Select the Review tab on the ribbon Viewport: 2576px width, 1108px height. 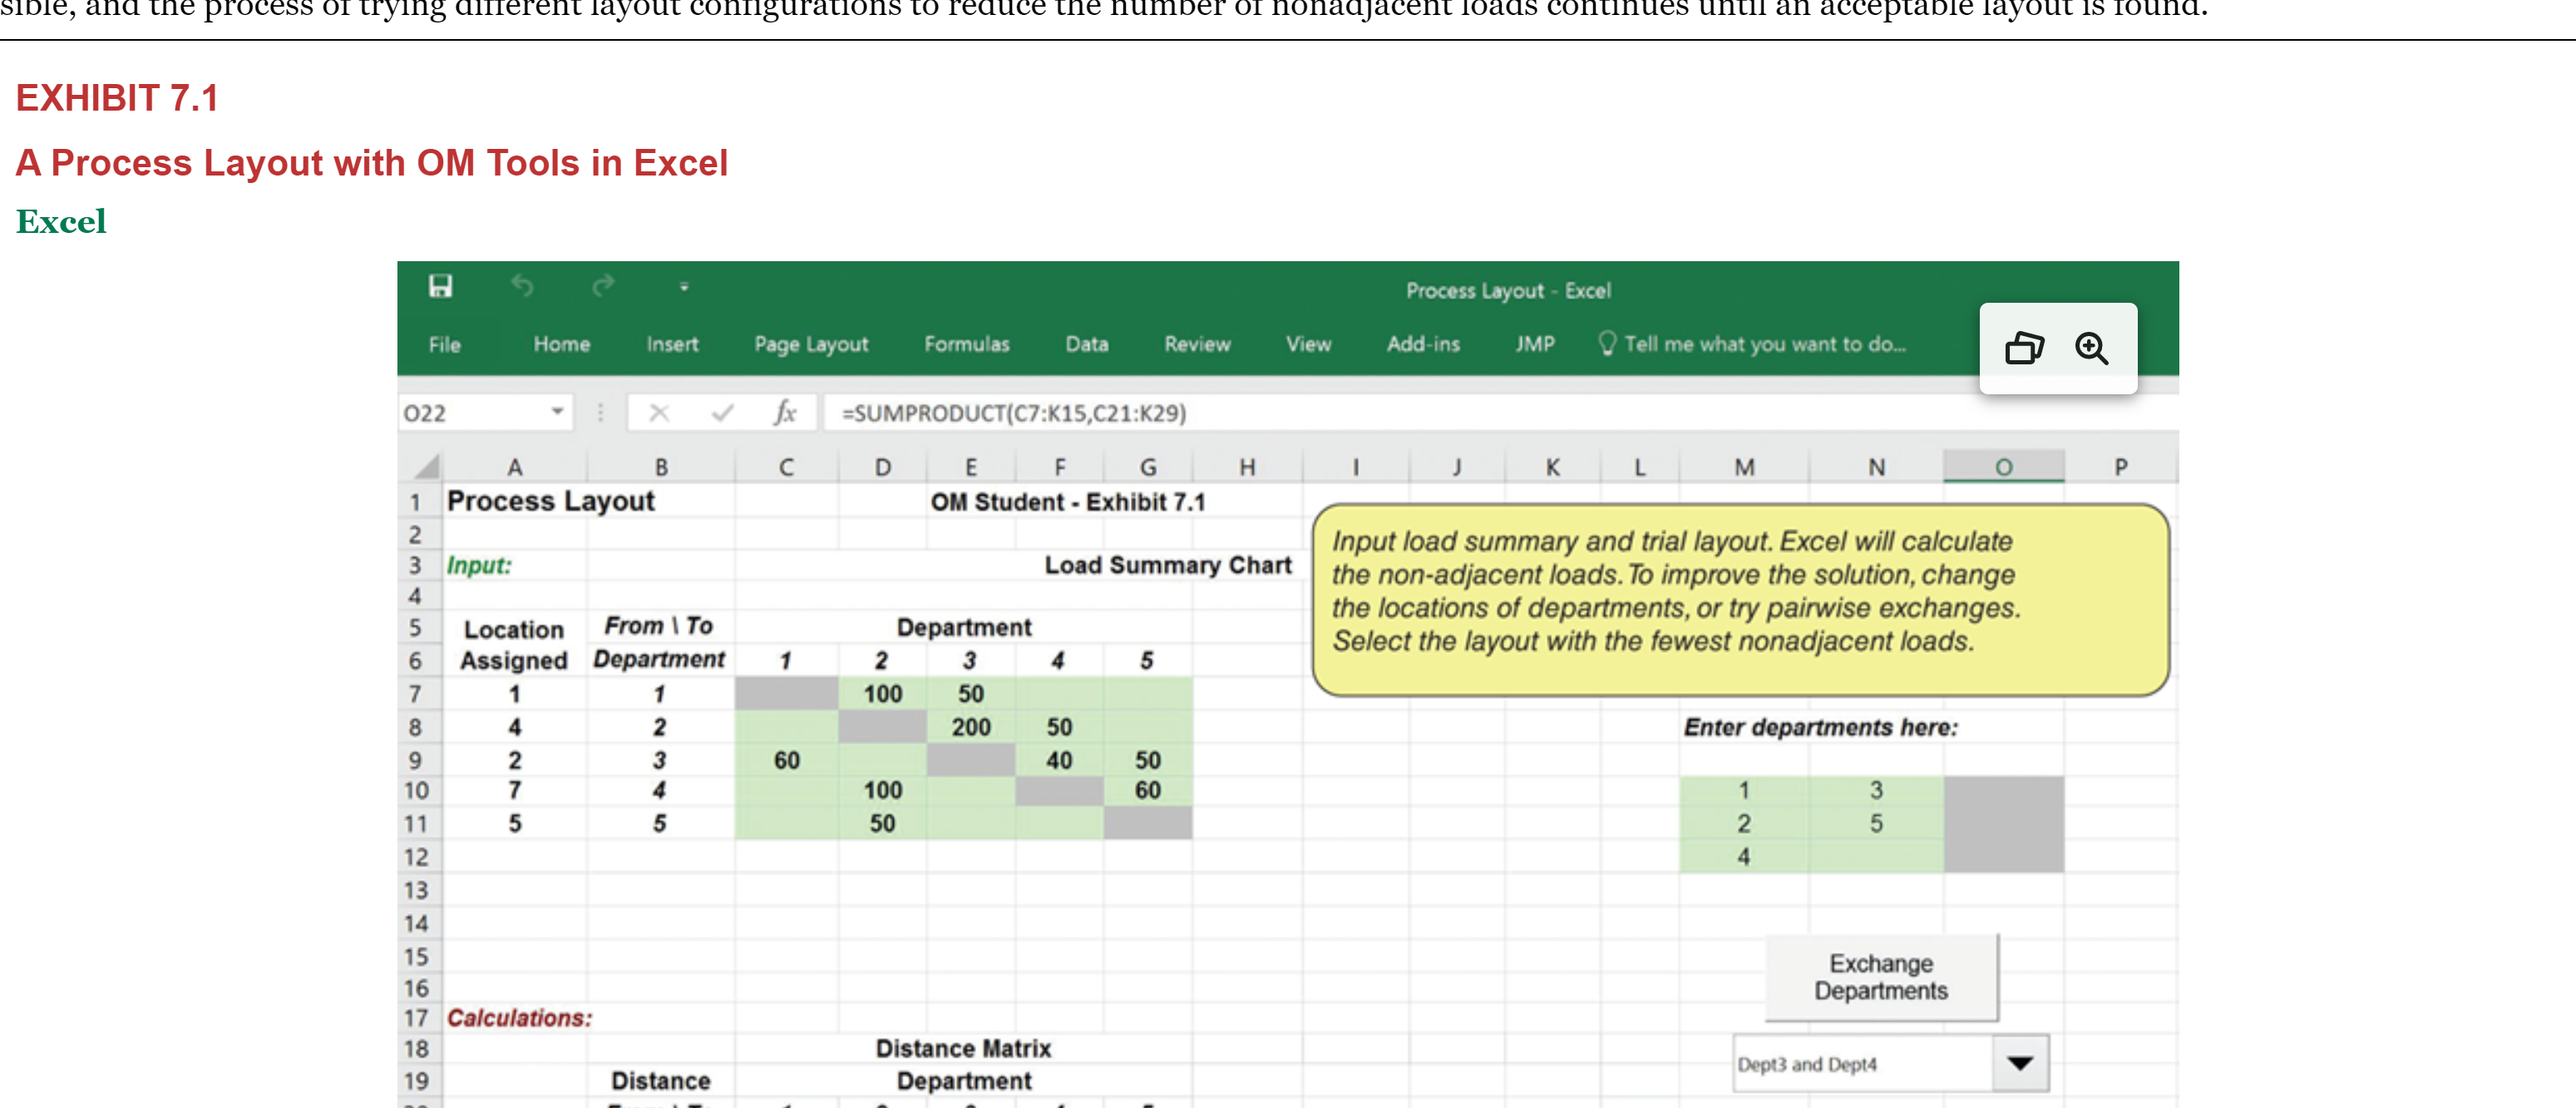[1197, 344]
